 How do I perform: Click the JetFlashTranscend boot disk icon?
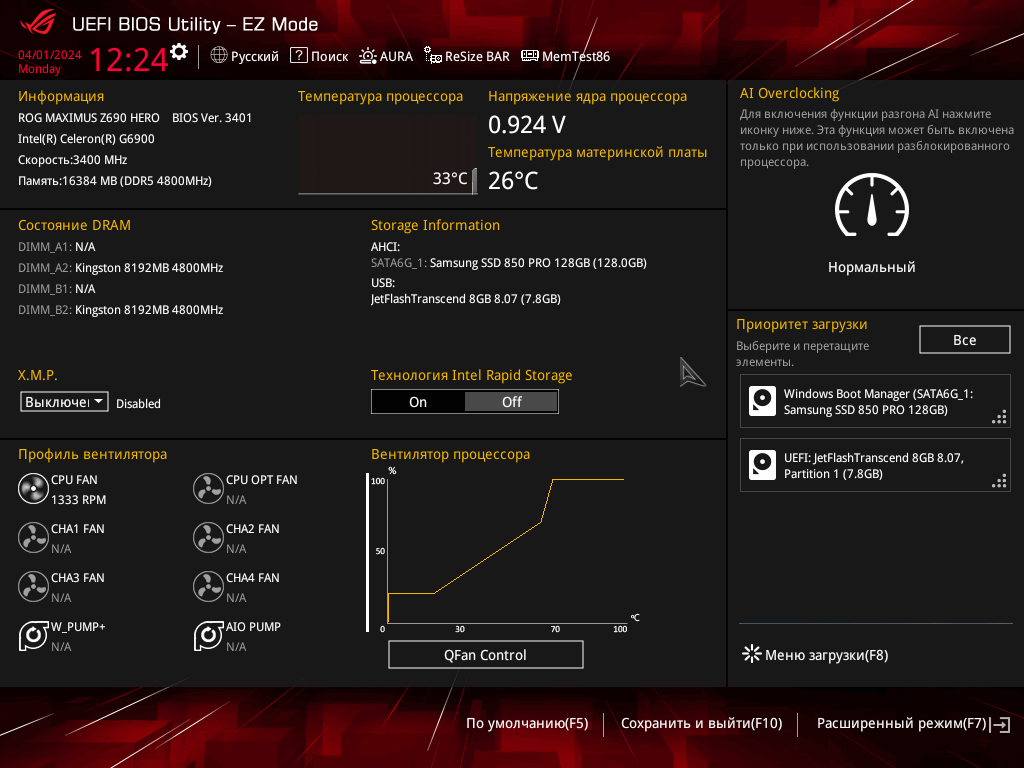(x=762, y=465)
